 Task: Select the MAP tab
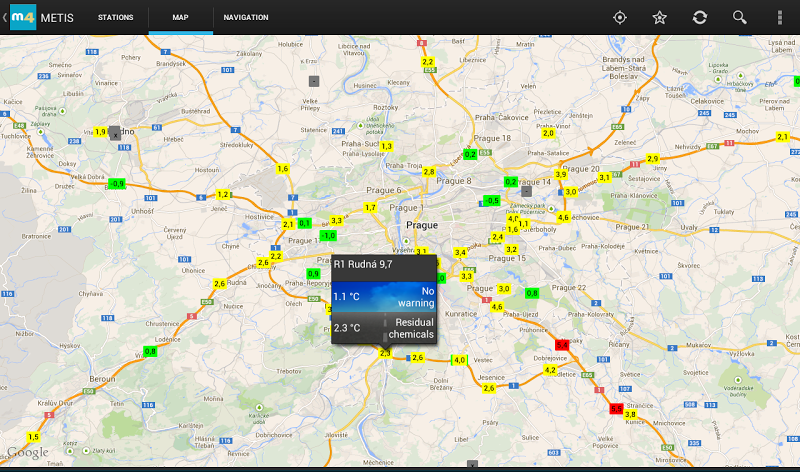click(x=181, y=17)
